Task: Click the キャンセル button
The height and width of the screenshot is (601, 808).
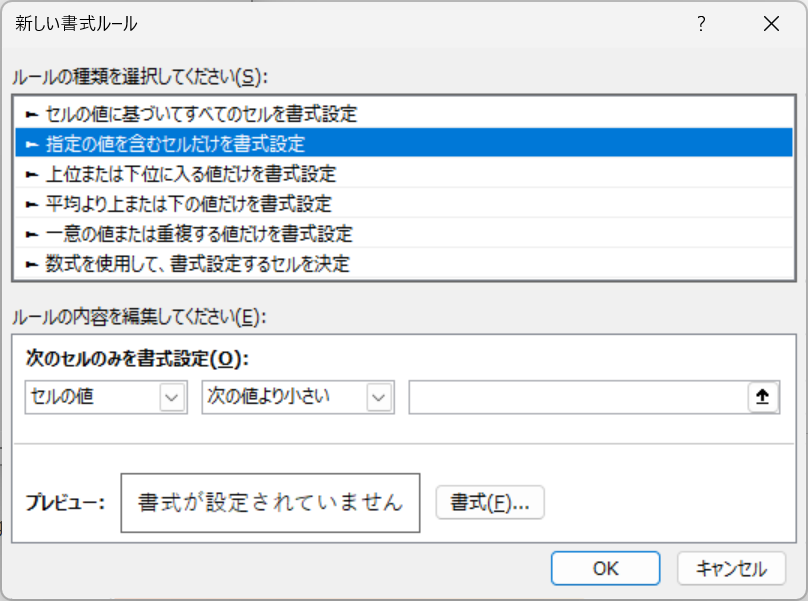Action: pos(732,568)
